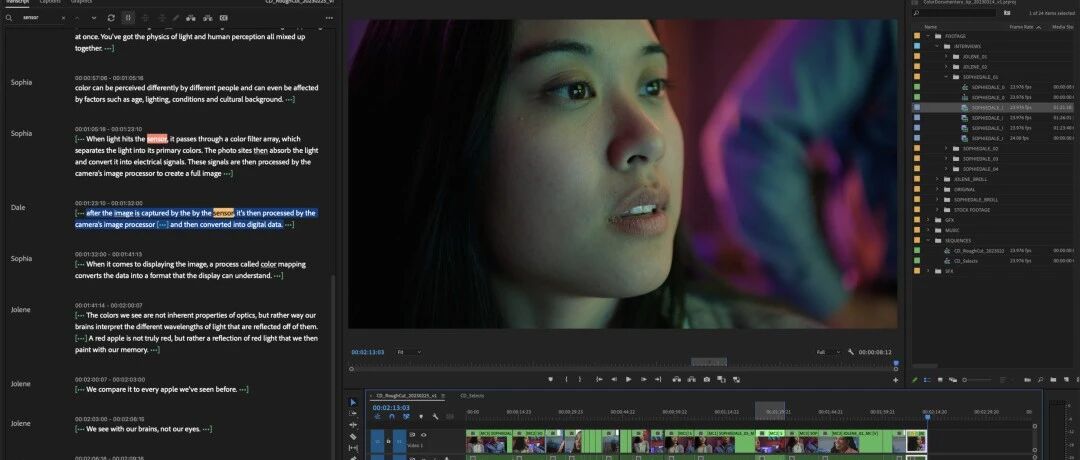Collapse the FOOTAGE bin

pyautogui.click(x=928, y=36)
